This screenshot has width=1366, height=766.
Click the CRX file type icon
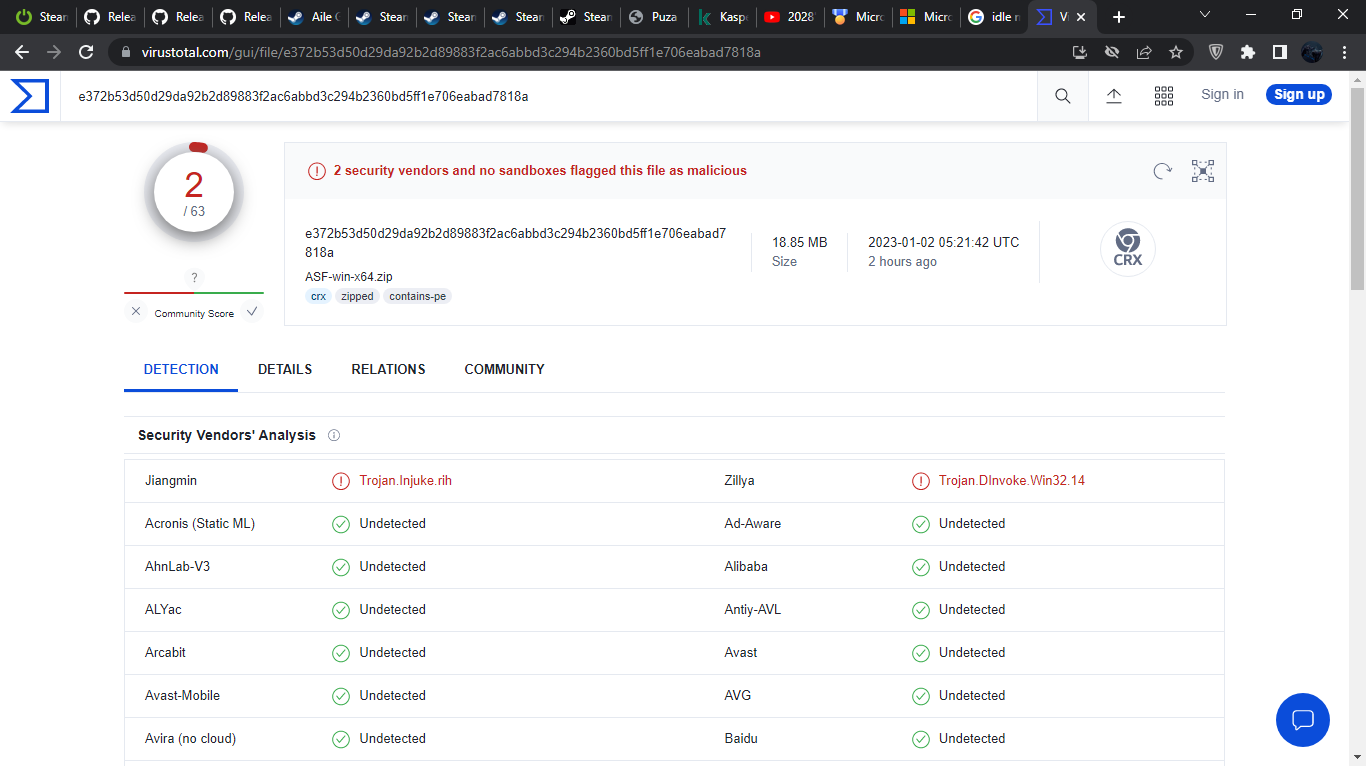point(1128,249)
